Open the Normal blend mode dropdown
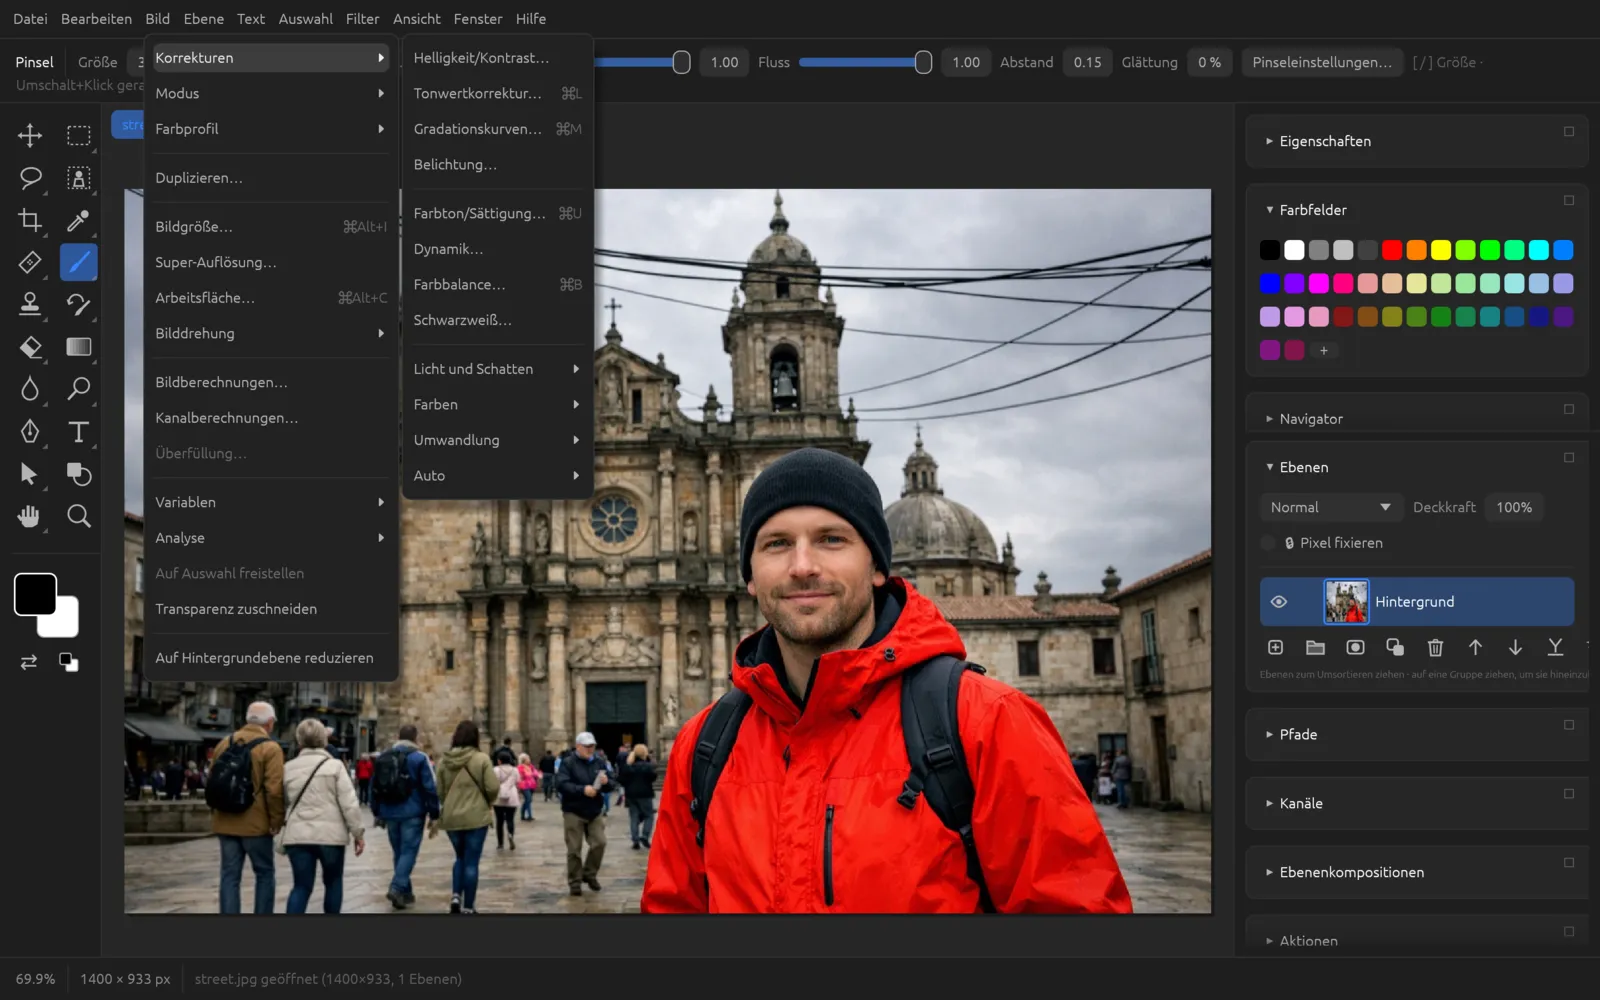1600x1000 pixels. tap(1329, 507)
